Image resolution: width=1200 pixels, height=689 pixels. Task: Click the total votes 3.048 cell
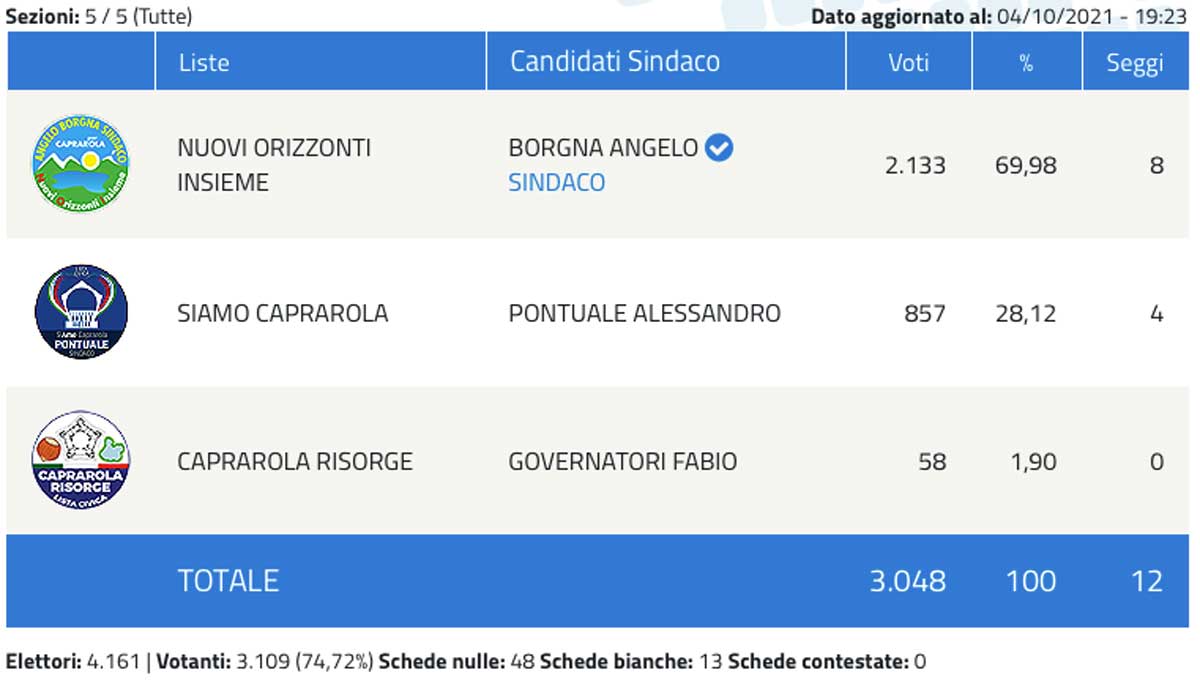[908, 580]
